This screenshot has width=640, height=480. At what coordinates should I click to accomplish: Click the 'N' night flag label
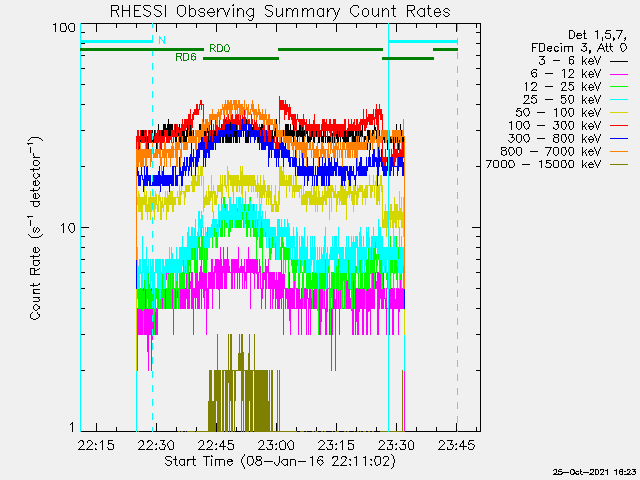point(162,40)
